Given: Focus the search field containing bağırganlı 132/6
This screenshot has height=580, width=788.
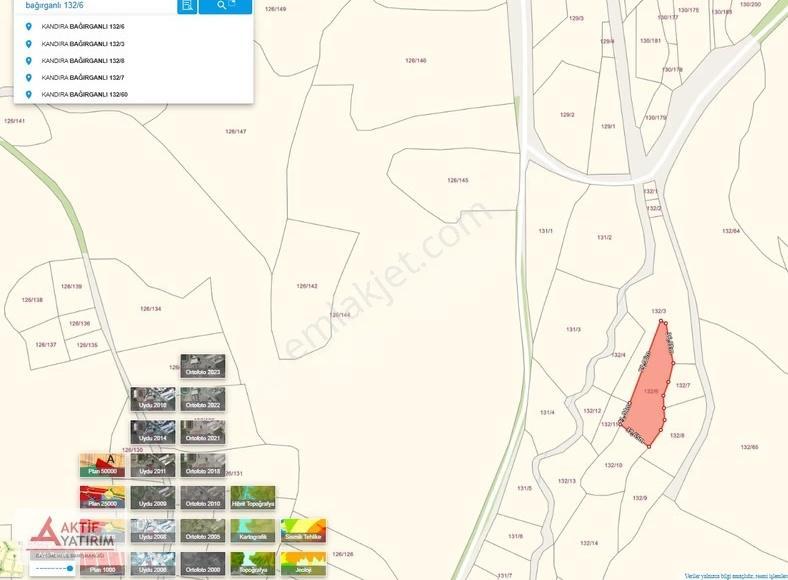Looking at the screenshot, I should pyautogui.click(x=95, y=6).
